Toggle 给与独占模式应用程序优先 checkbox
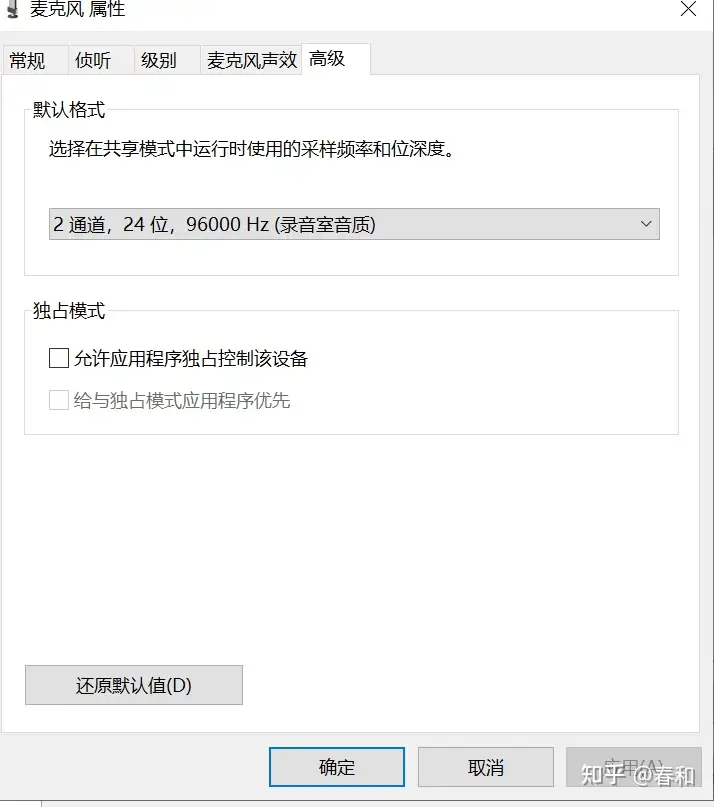The height and width of the screenshot is (807, 714). coord(59,400)
